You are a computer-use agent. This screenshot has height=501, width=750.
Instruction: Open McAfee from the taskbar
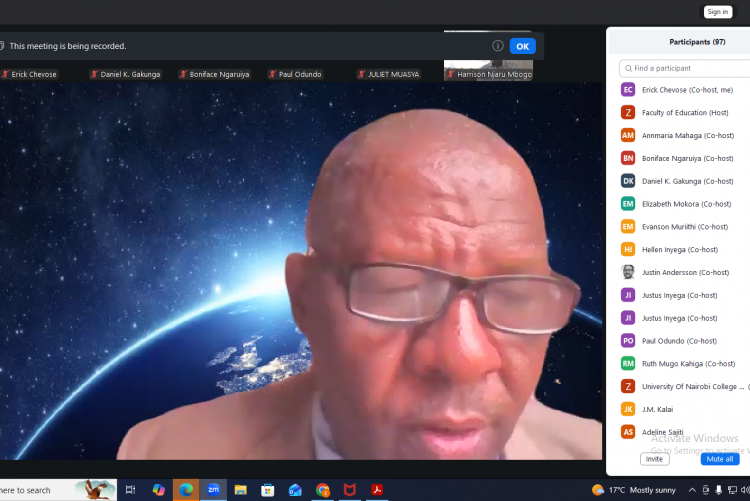click(350, 489)
